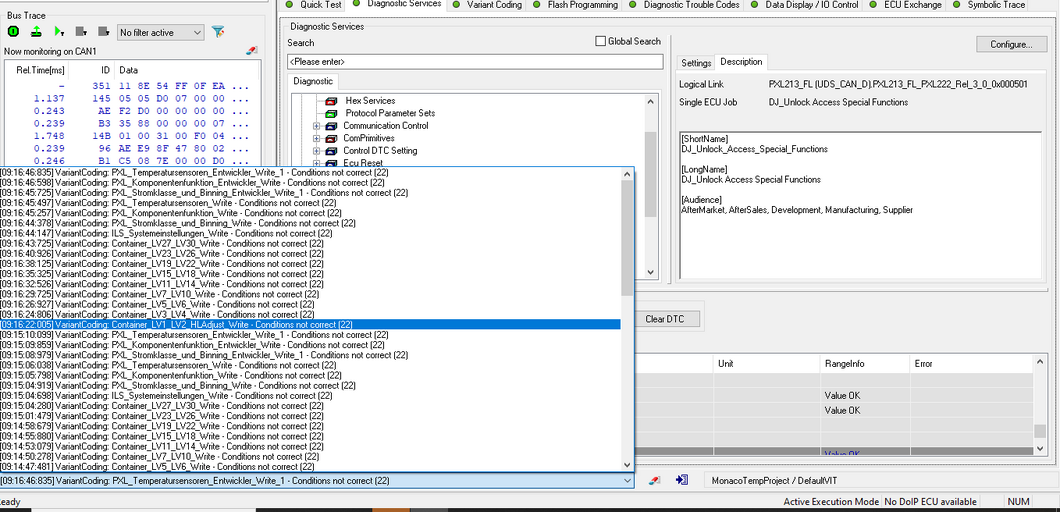Click the green play trace button

point(58,32)
